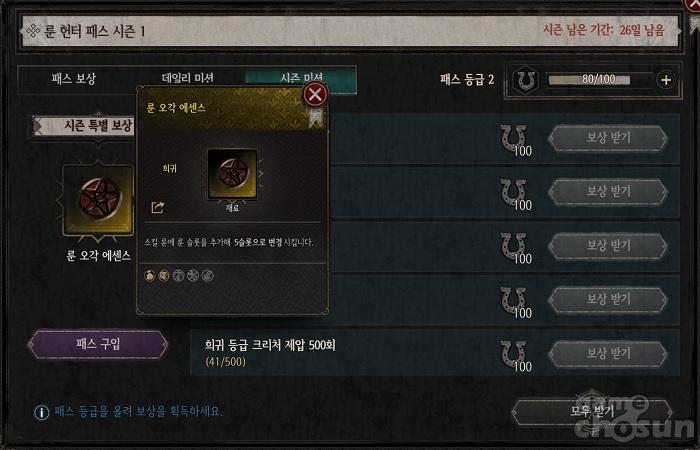Click the second gold scroll icon in popup
700x450 pixels.
(164, 275)
